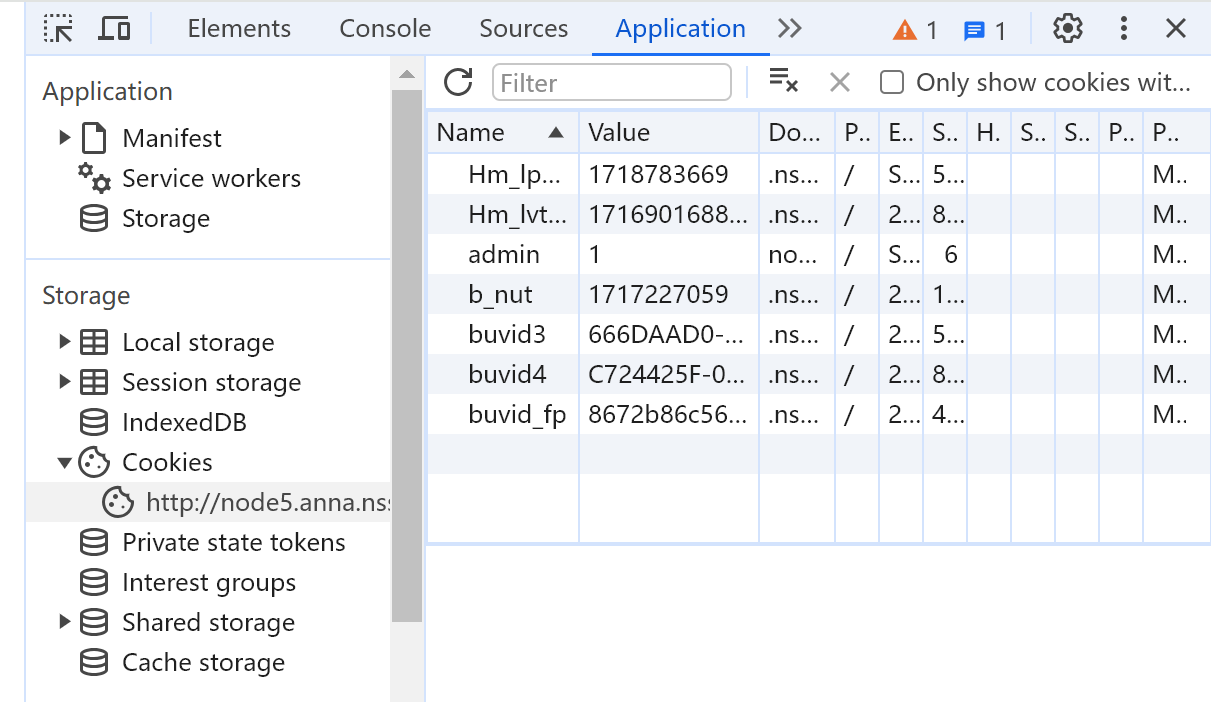Screen dimensions: 1211x702
Task: Click value 666DAAD0-...
Action: [667, 334]
